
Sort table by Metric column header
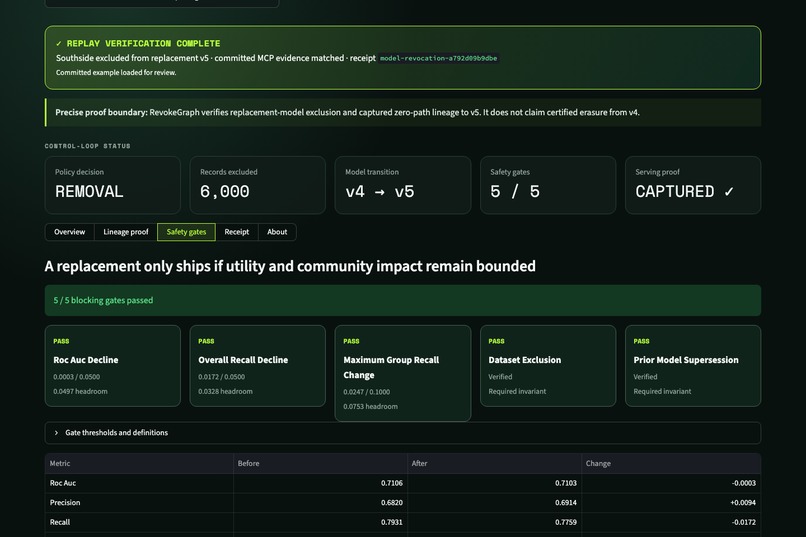139,463
